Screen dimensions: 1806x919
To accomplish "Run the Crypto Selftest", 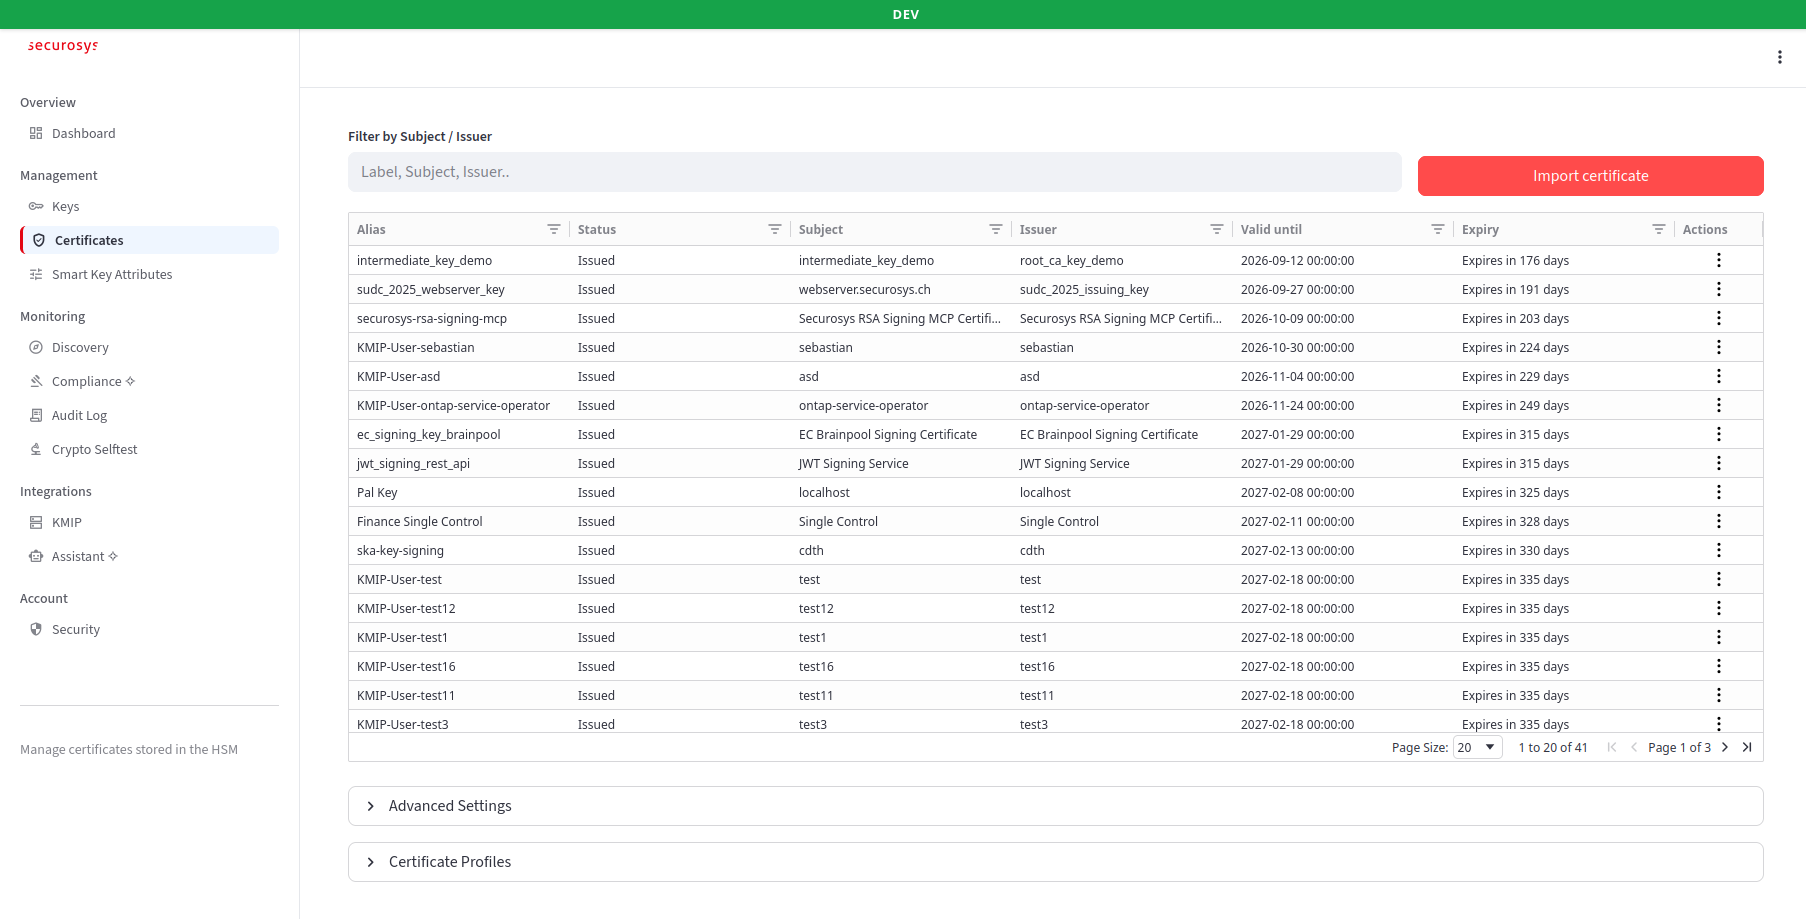I will point(94,449).
